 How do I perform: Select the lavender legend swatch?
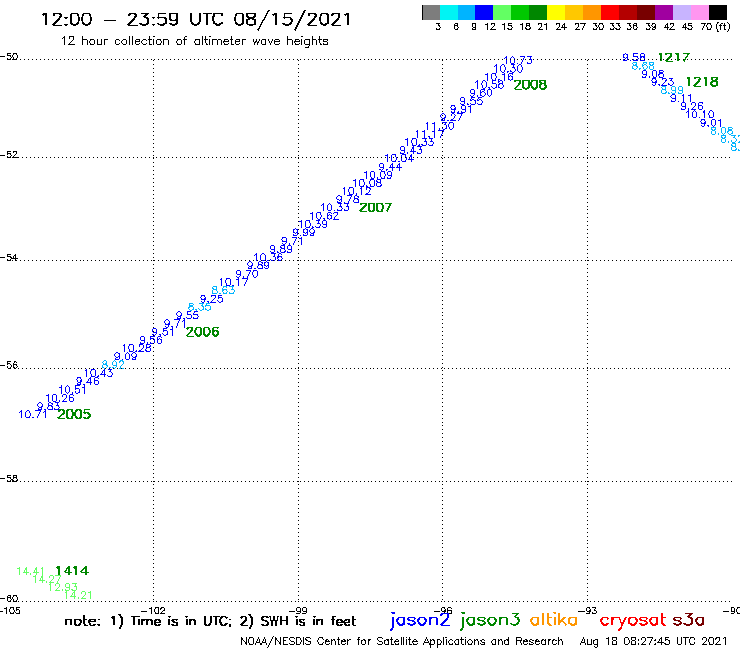[682, 12]
